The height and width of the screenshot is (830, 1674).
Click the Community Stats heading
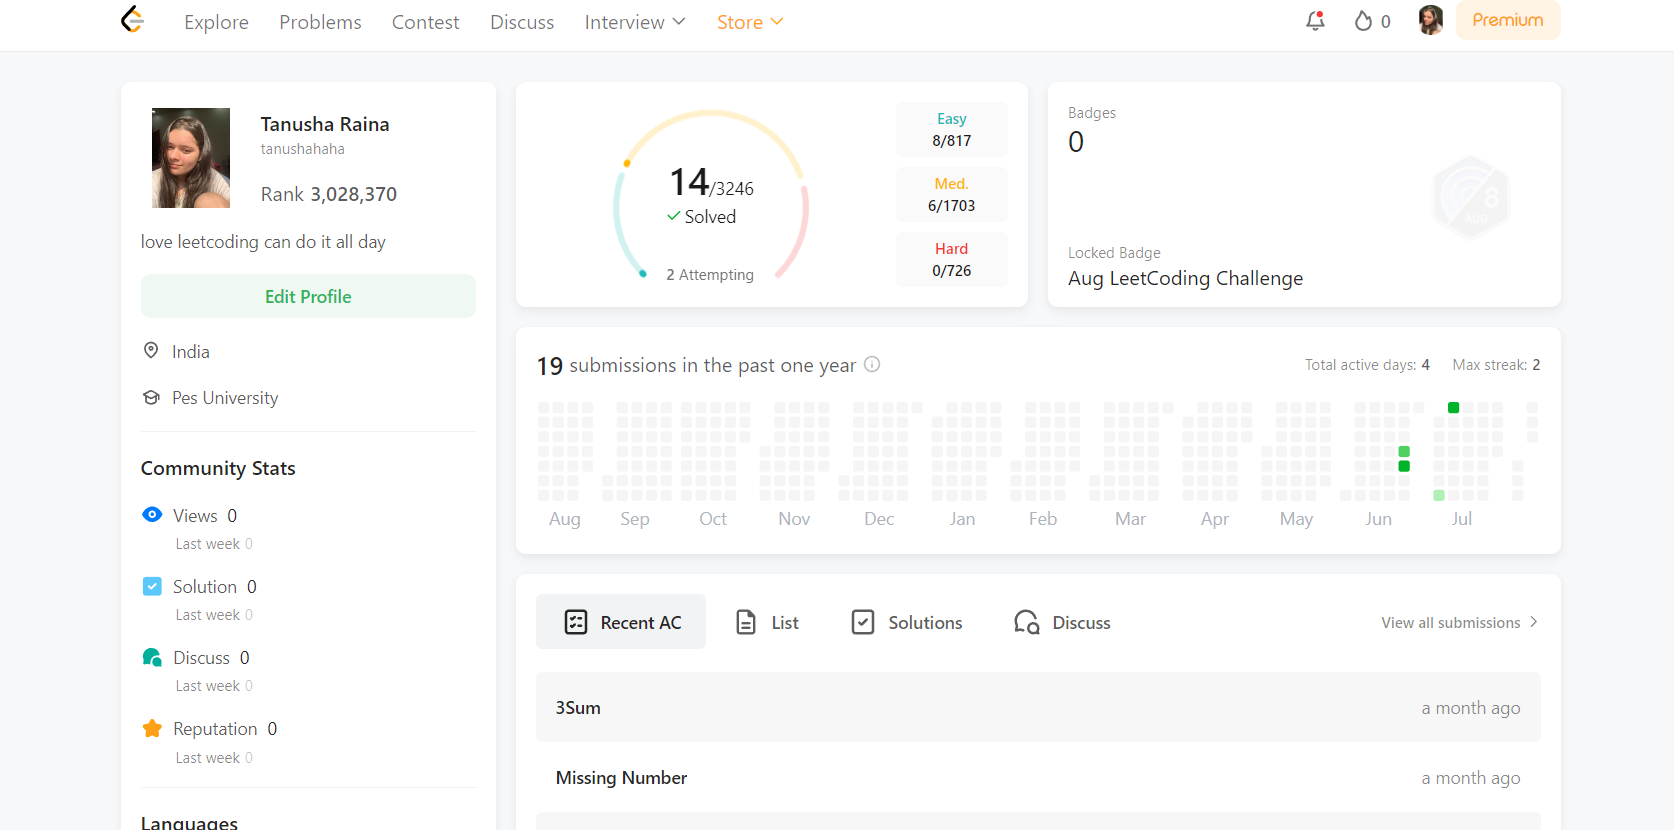218,468
